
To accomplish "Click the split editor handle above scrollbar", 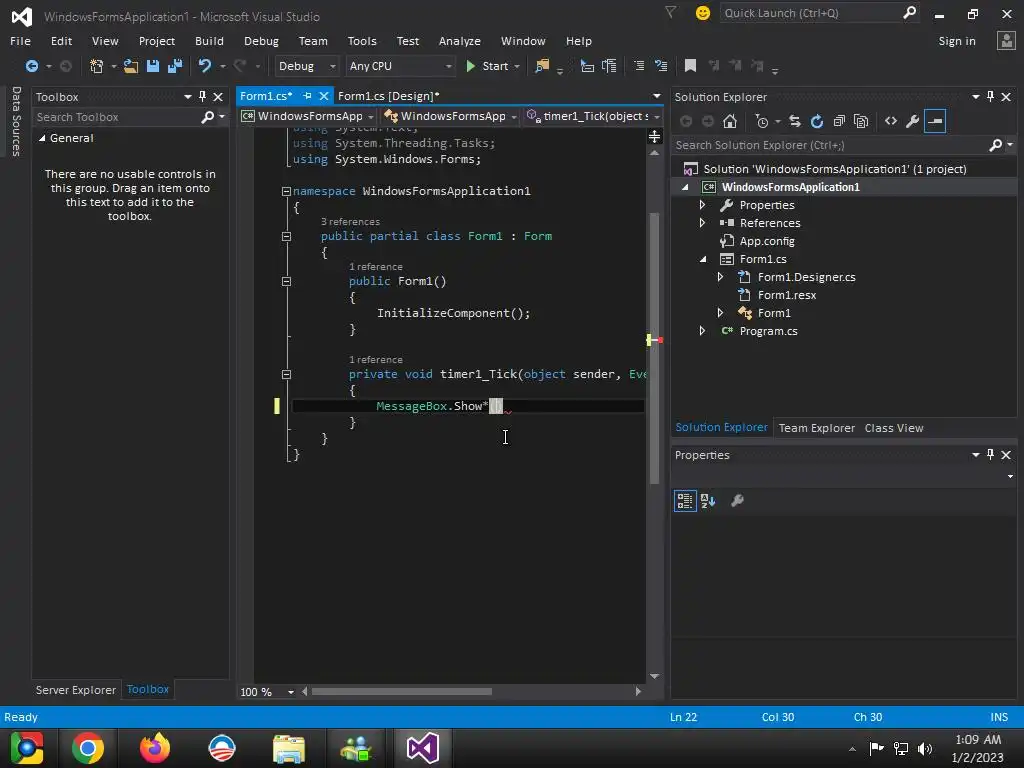I will 654,136.
